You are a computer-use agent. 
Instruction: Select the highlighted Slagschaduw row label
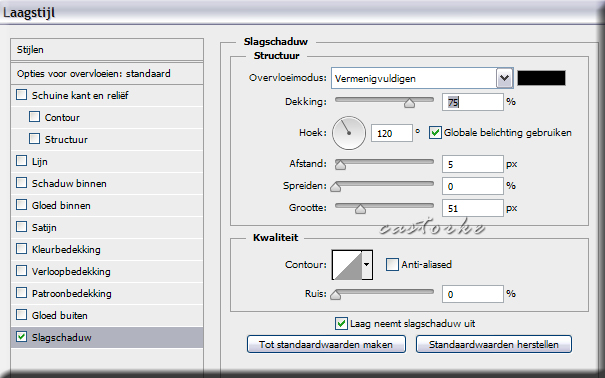(x=62, y=338)
